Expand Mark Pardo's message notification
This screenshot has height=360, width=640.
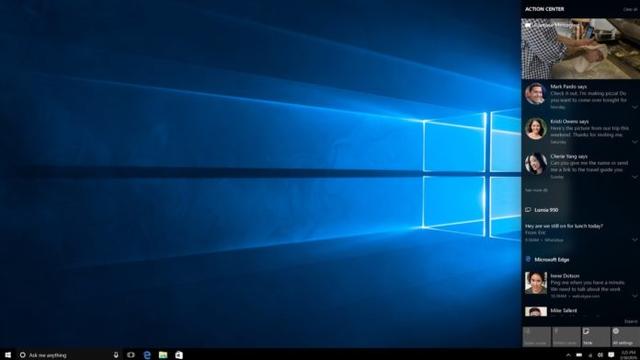635,107
